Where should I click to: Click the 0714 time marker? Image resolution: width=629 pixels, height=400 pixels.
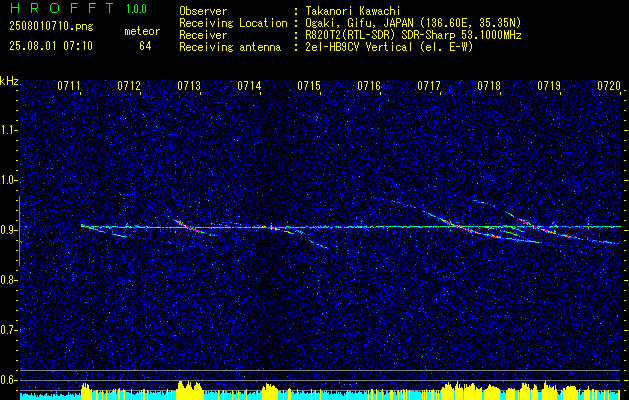coord(249,85)
